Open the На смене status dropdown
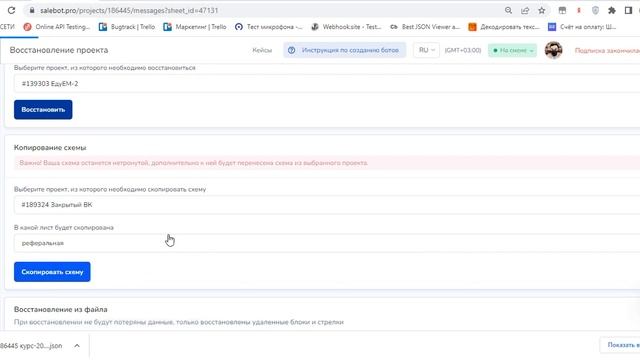640x360 pixels. [x=513, y=50]
